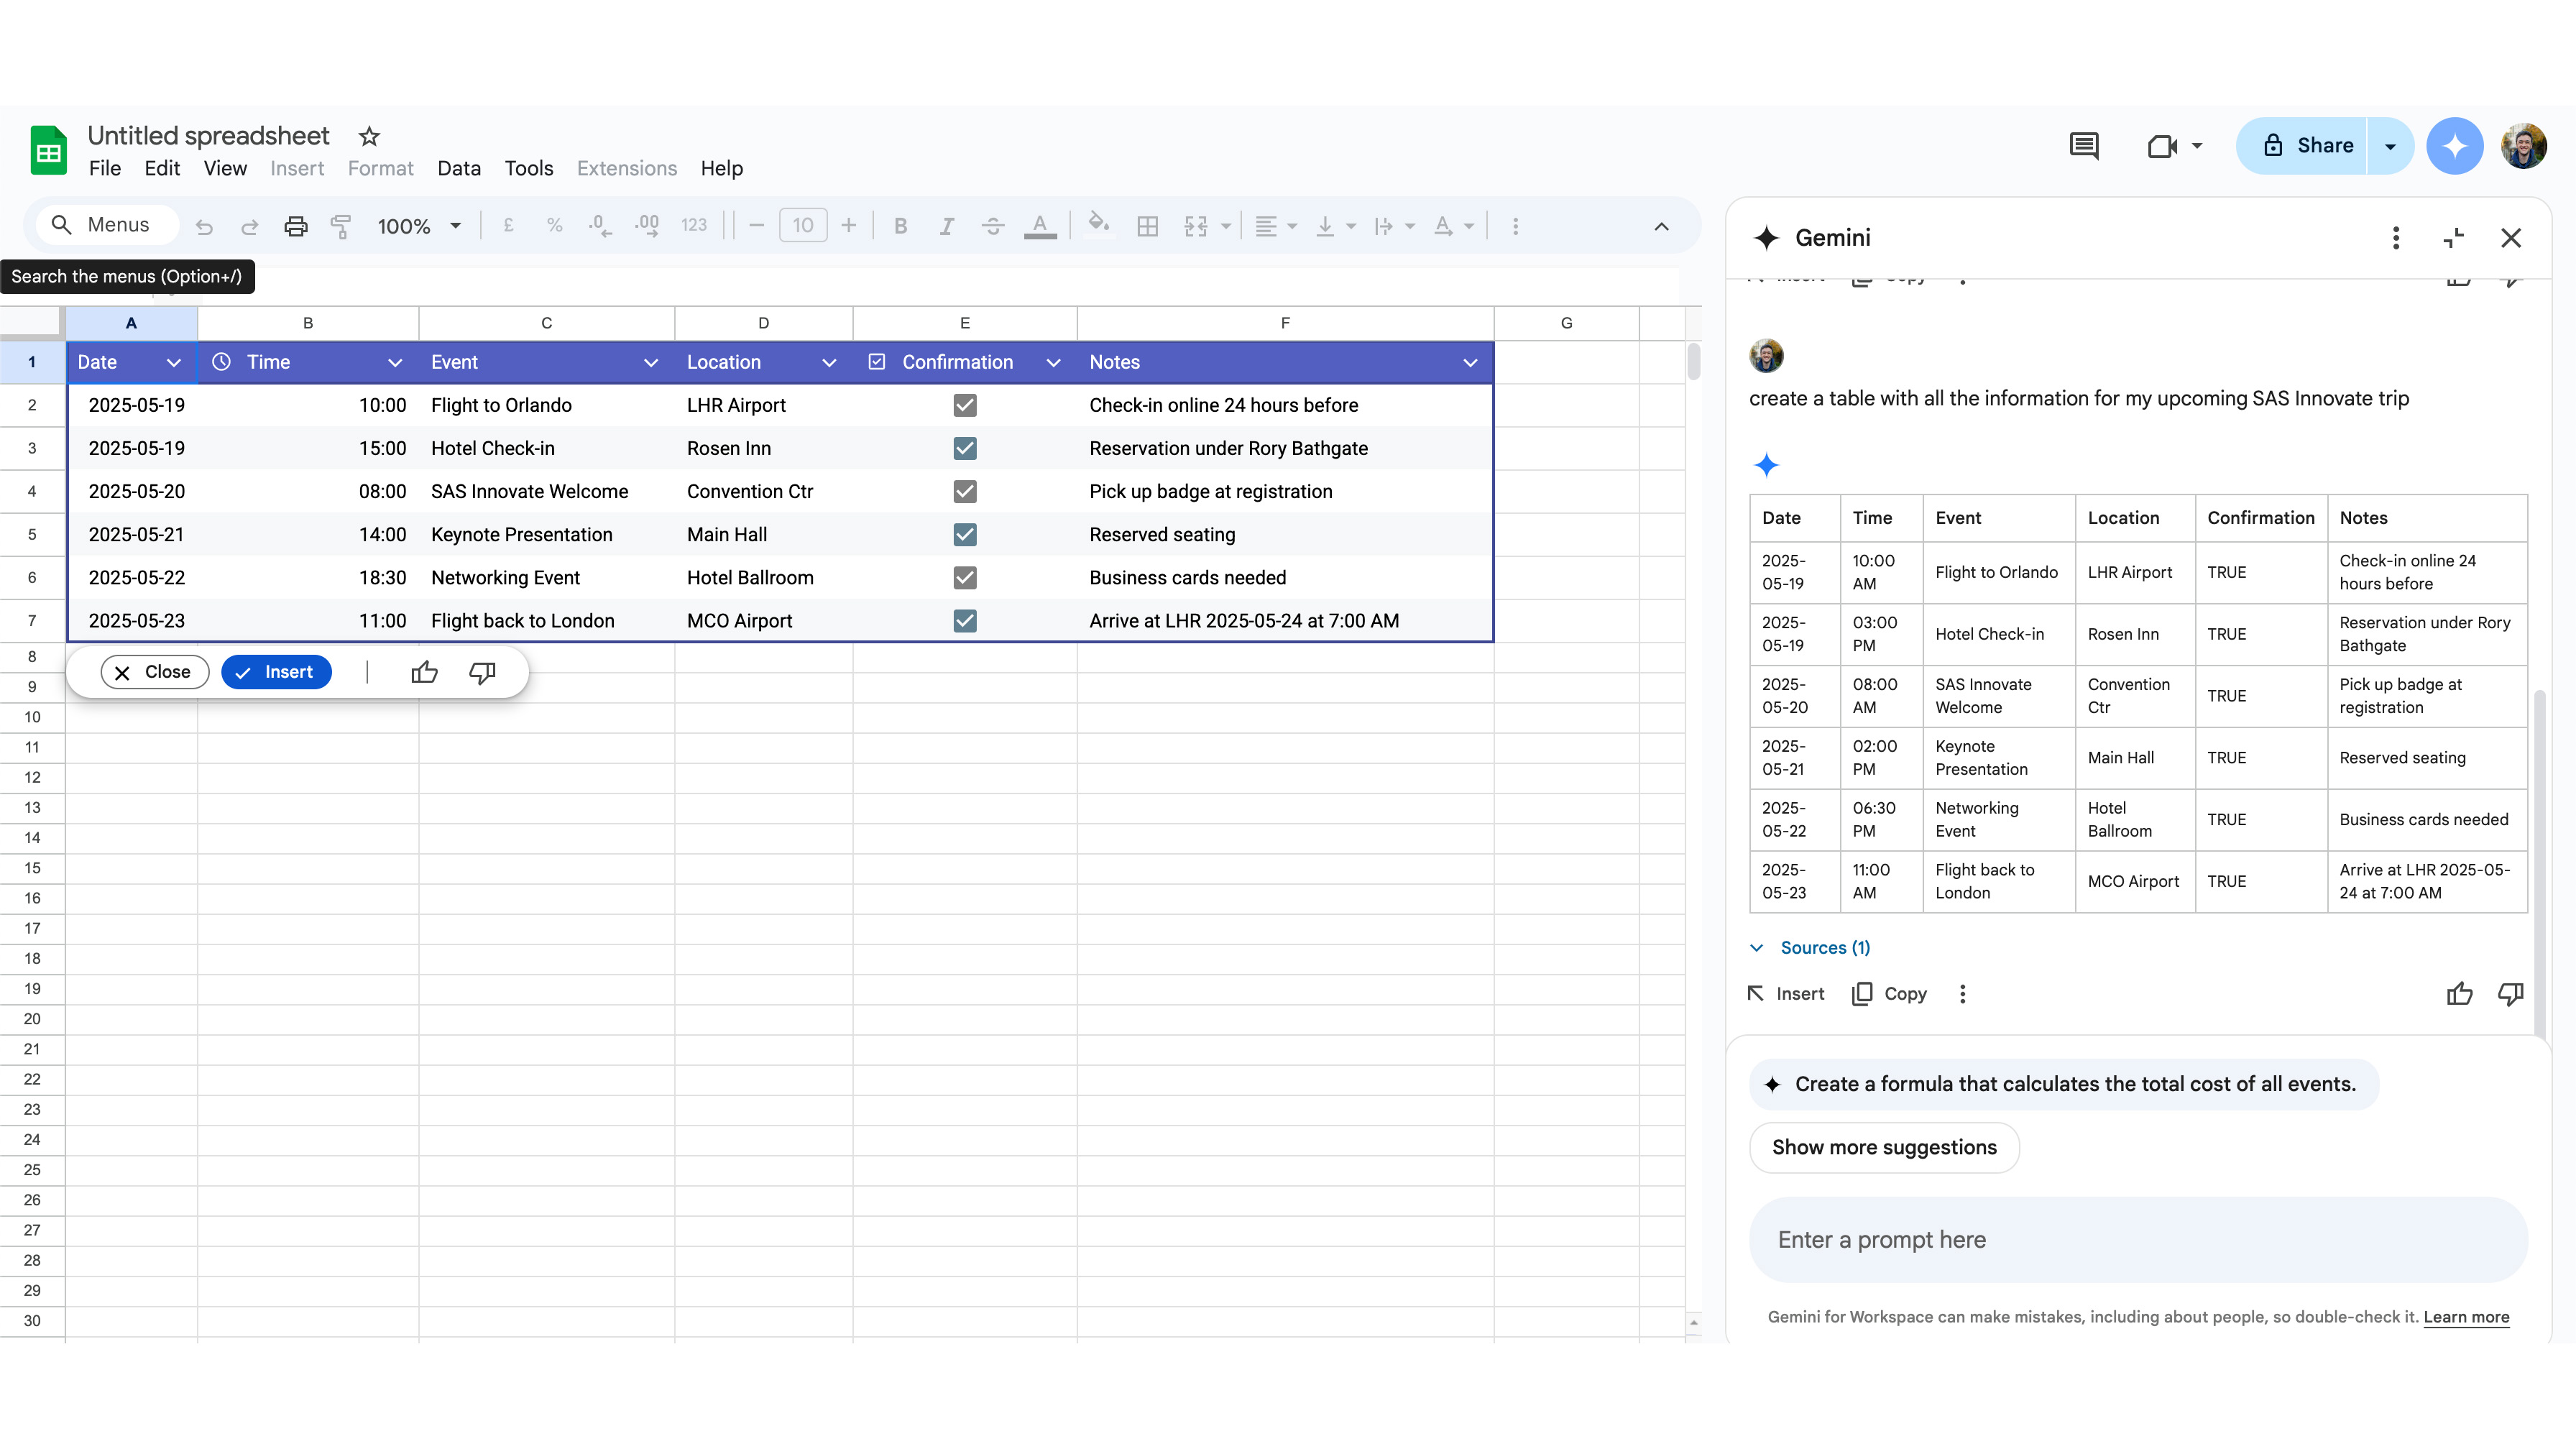Collapse the Gemini panel to smaller view
The height and width of the screenshot is (1449, 2576).
(x=2454, y=238)
